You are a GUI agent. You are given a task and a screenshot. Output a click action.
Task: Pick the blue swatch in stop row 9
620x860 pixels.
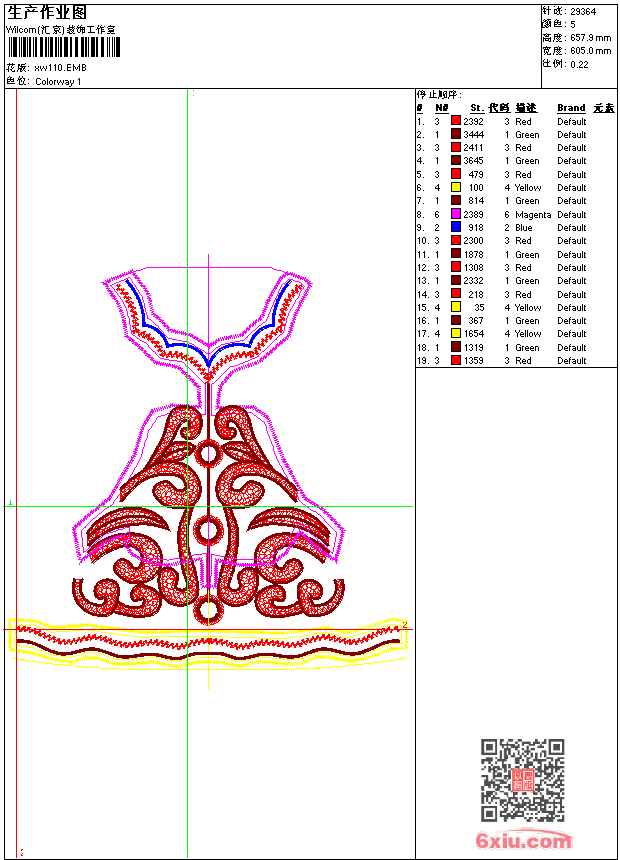point(455,227)
